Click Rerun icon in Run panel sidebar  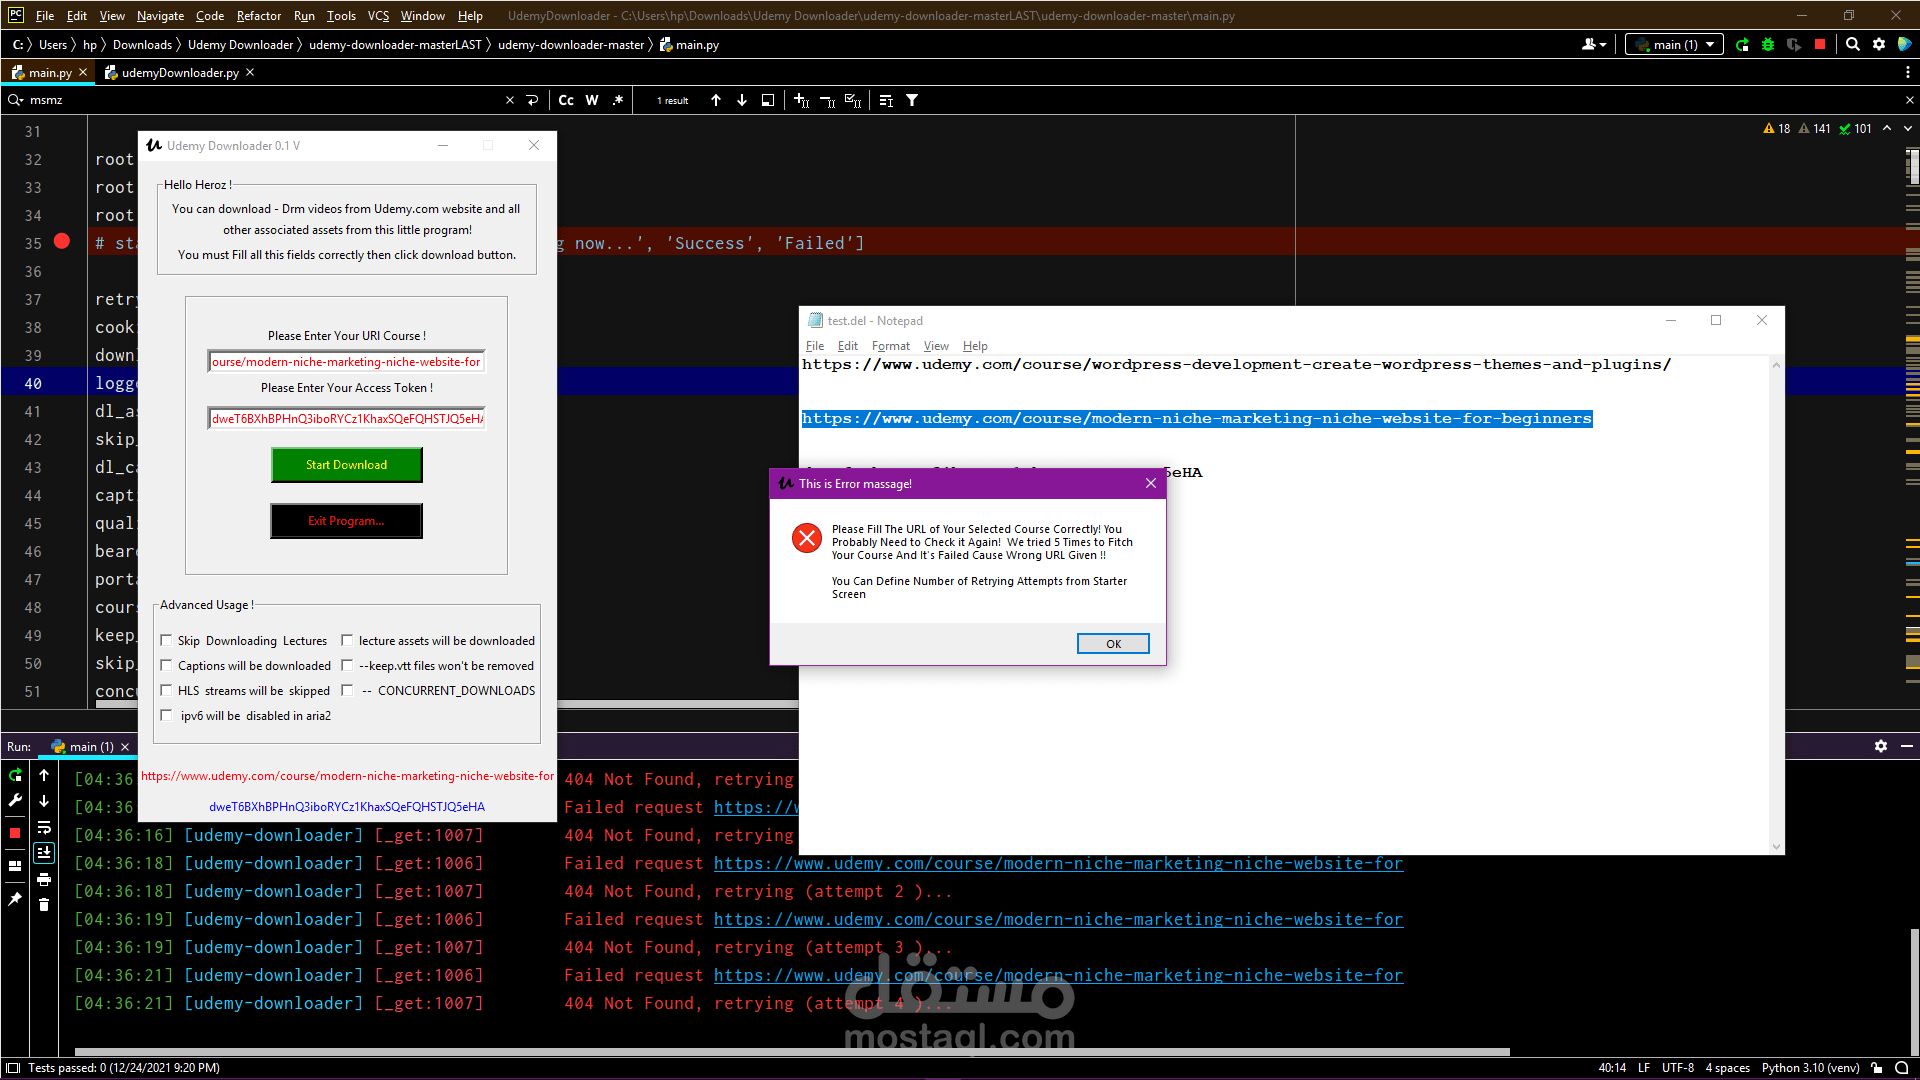pos(15,775)
